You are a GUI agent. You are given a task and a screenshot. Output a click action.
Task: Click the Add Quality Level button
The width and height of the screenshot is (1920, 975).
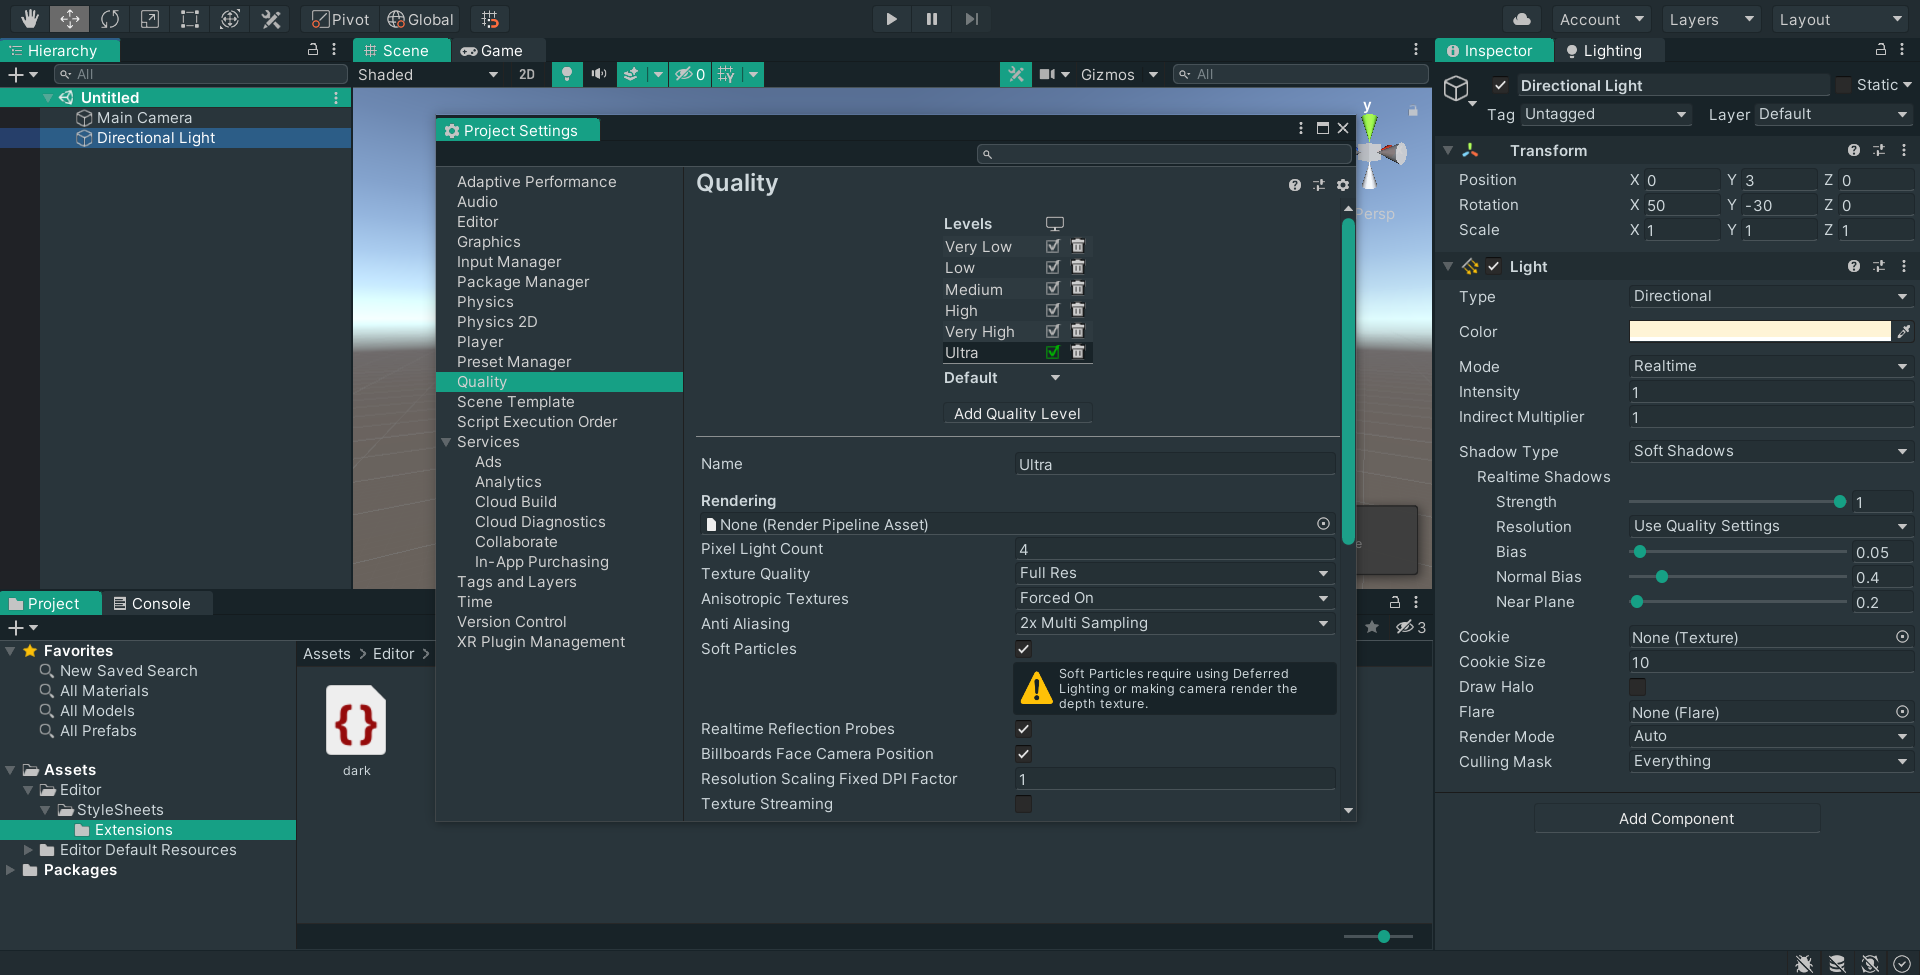click(1016, 413)
